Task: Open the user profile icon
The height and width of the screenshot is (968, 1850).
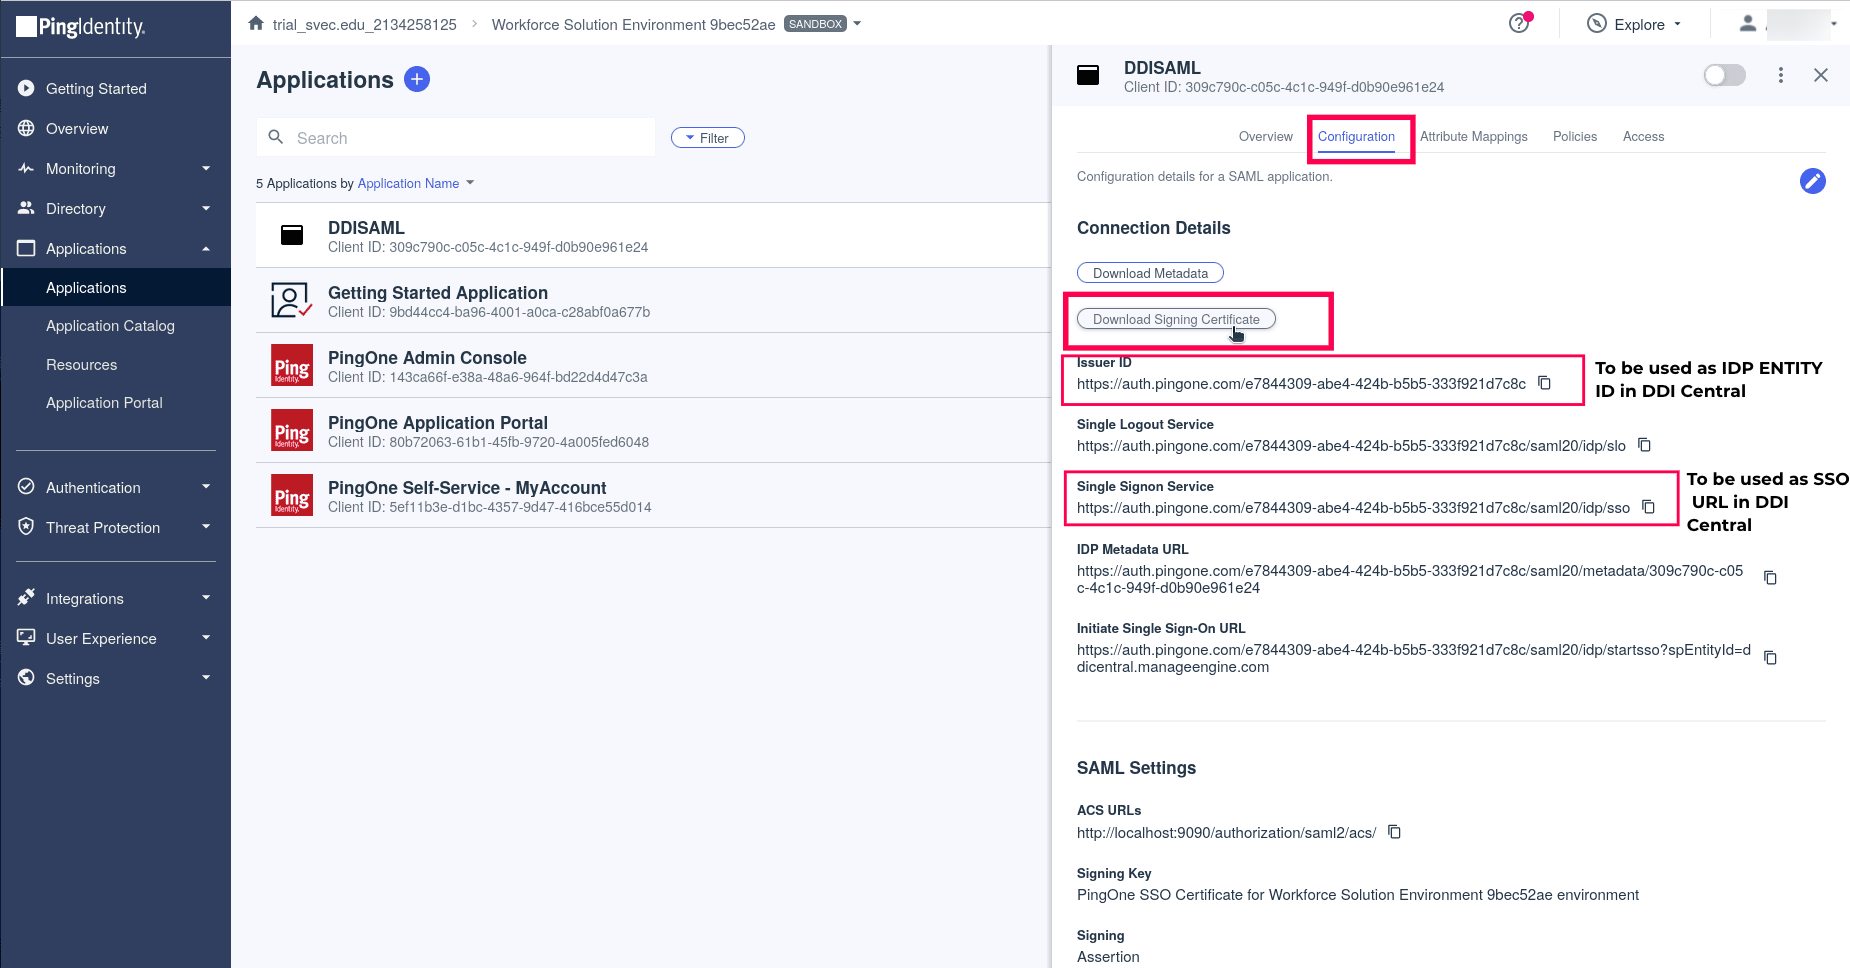Action: tap(1748, 23)
